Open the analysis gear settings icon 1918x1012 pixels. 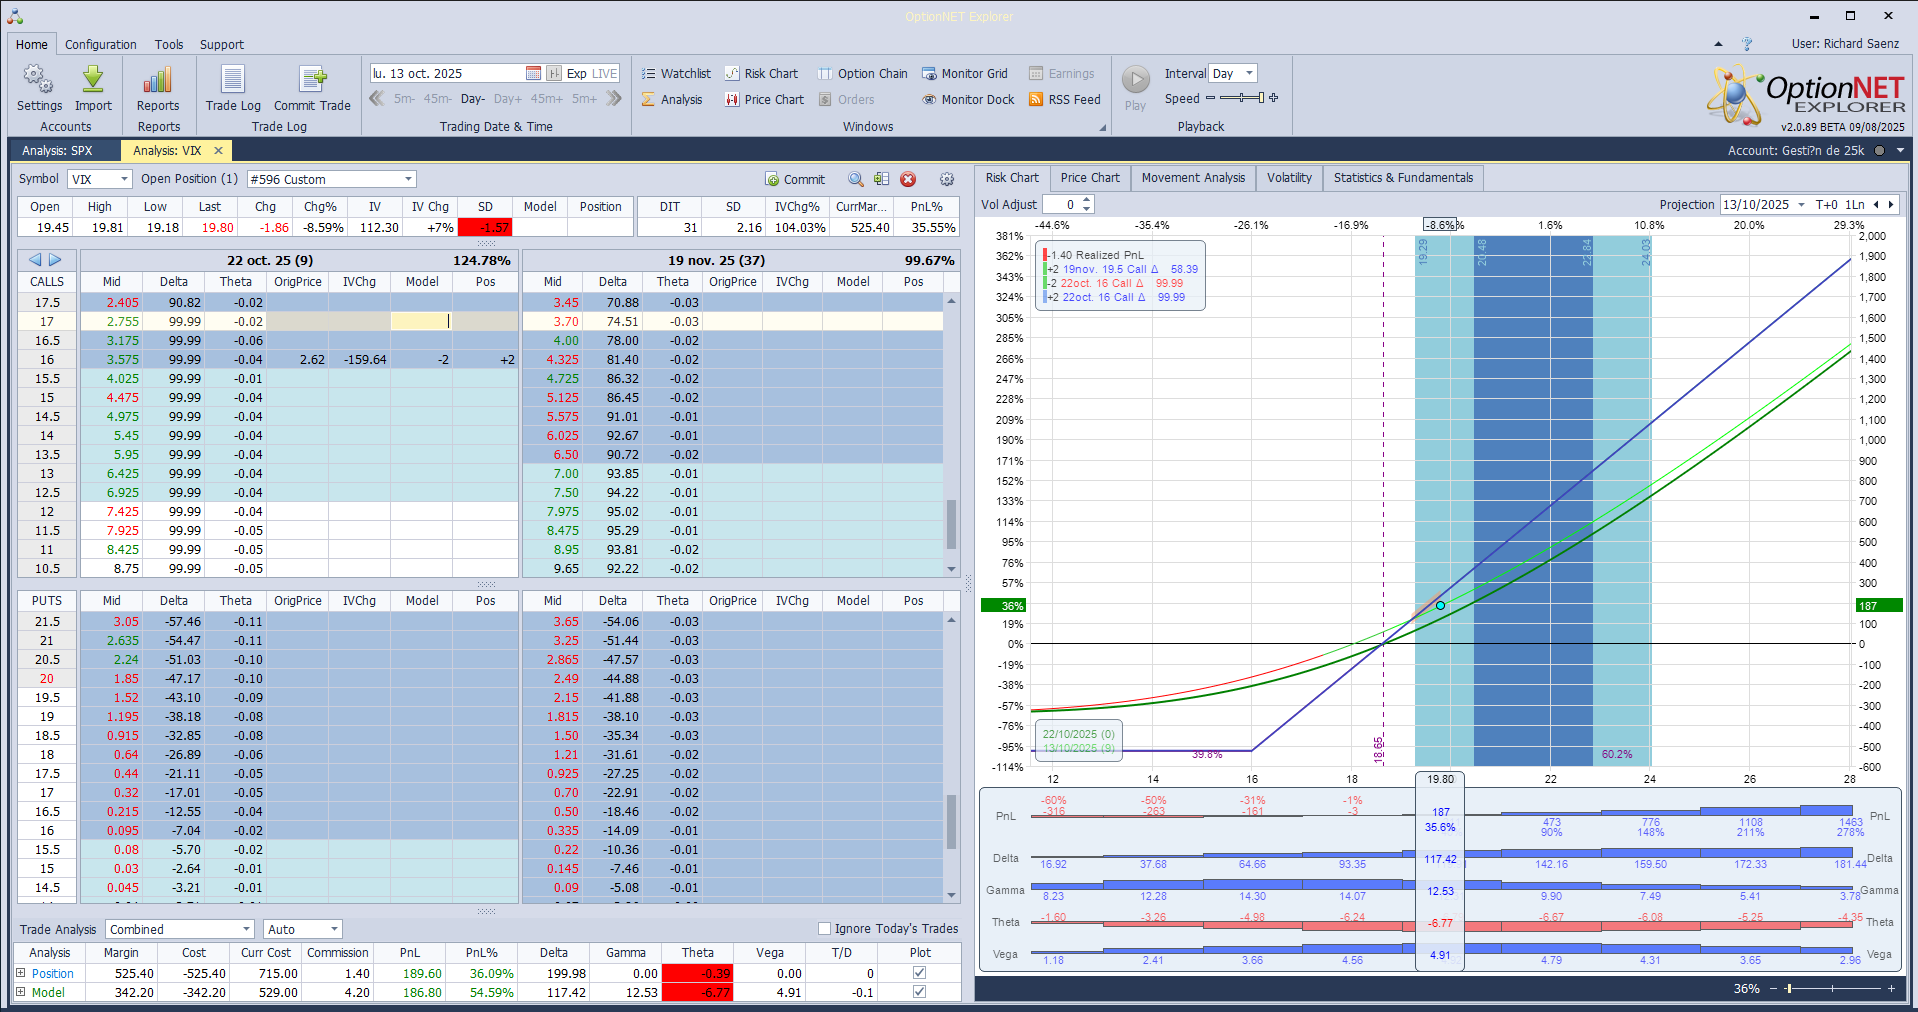coord(947,179)
